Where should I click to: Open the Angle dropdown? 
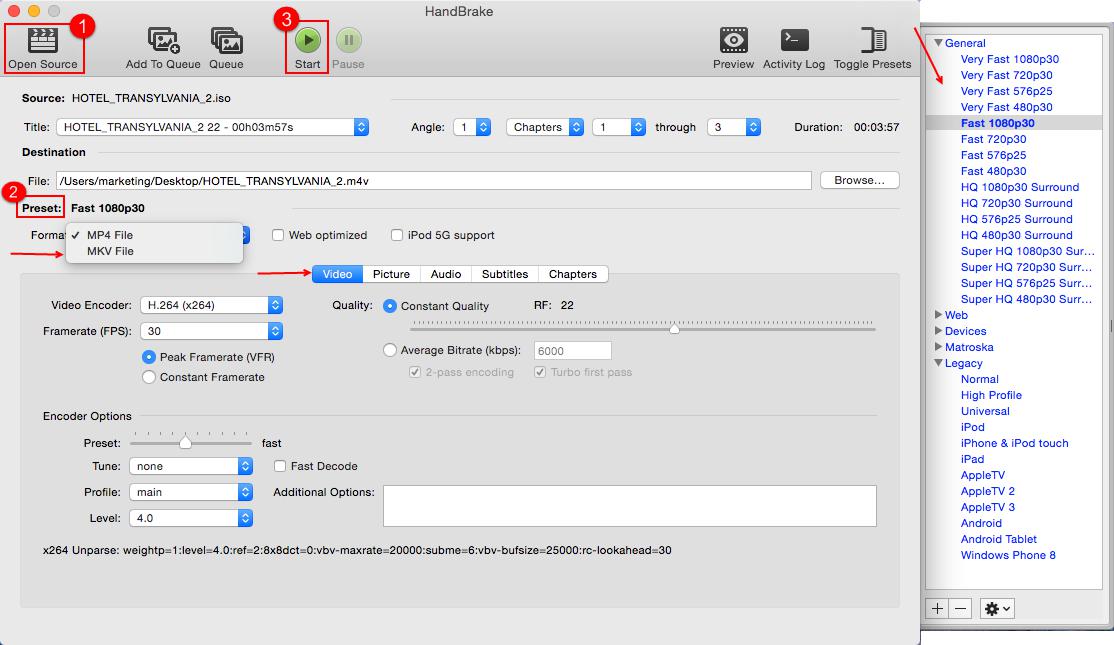tap(472, 127)
